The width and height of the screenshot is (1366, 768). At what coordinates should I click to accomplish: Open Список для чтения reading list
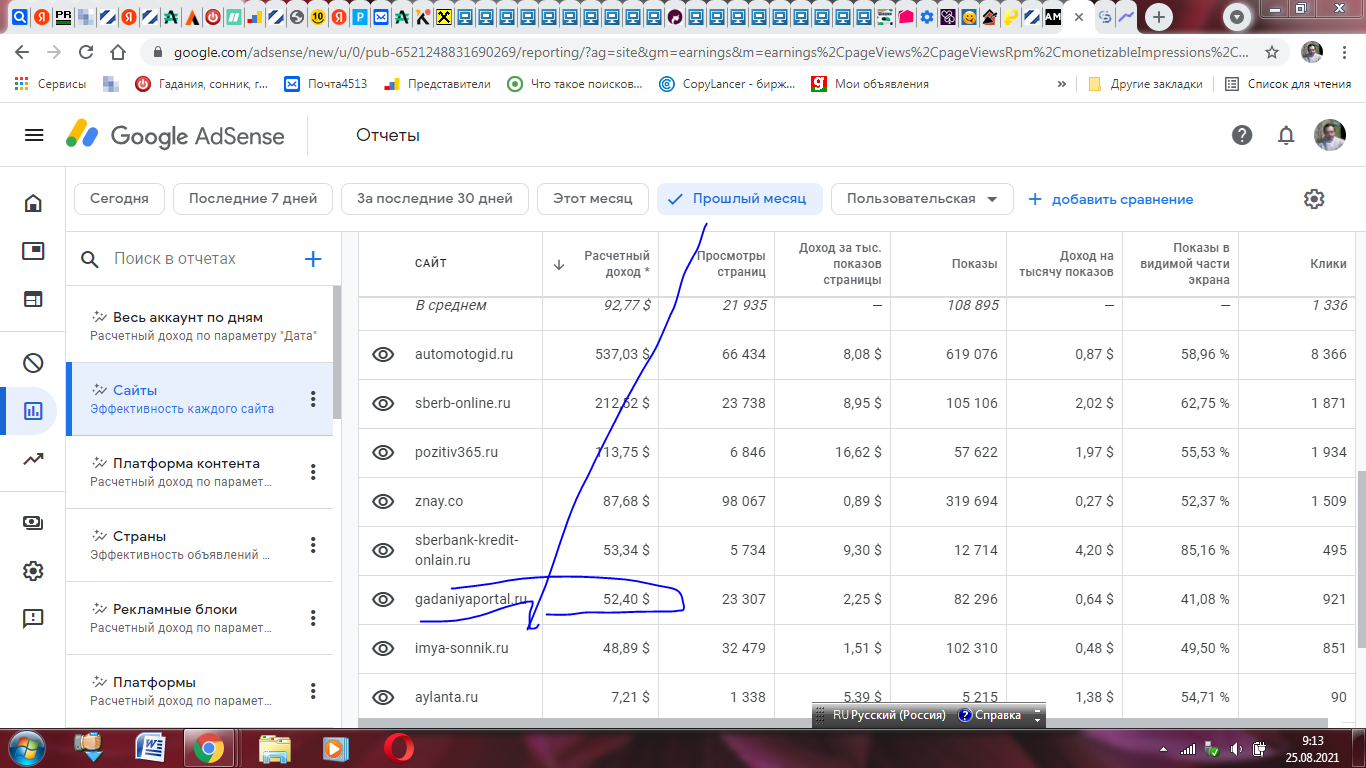(x=1288, y=84)
